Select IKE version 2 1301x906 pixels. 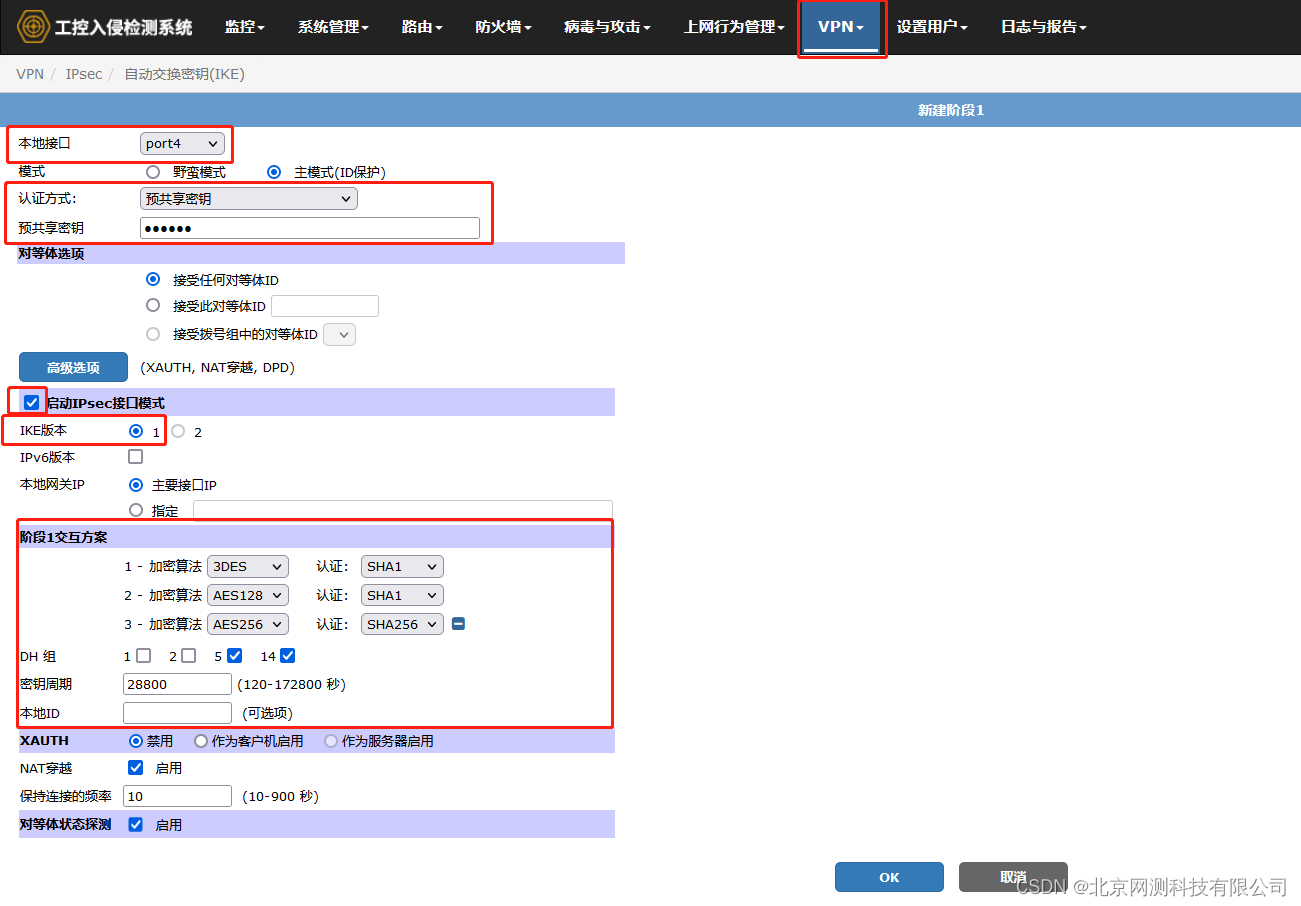[178, 431]
